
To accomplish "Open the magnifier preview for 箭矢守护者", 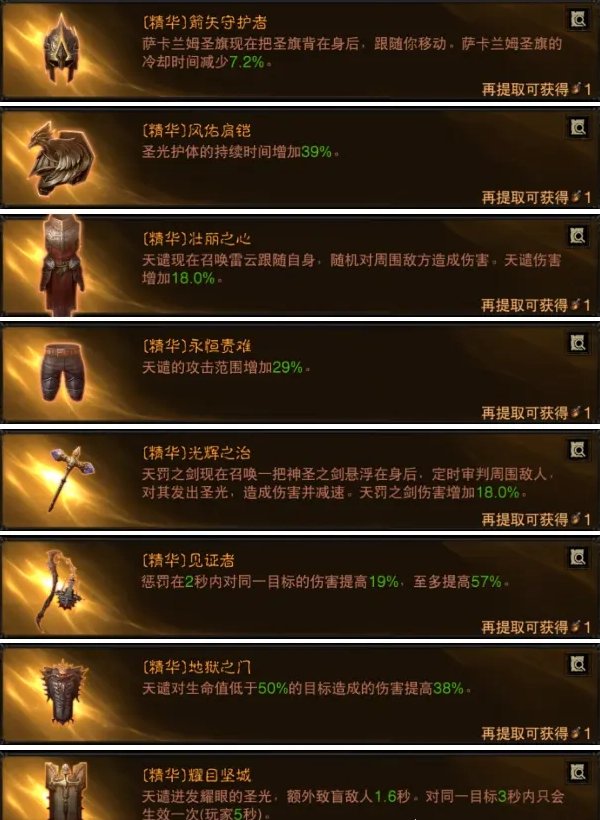I will (579, 20).
